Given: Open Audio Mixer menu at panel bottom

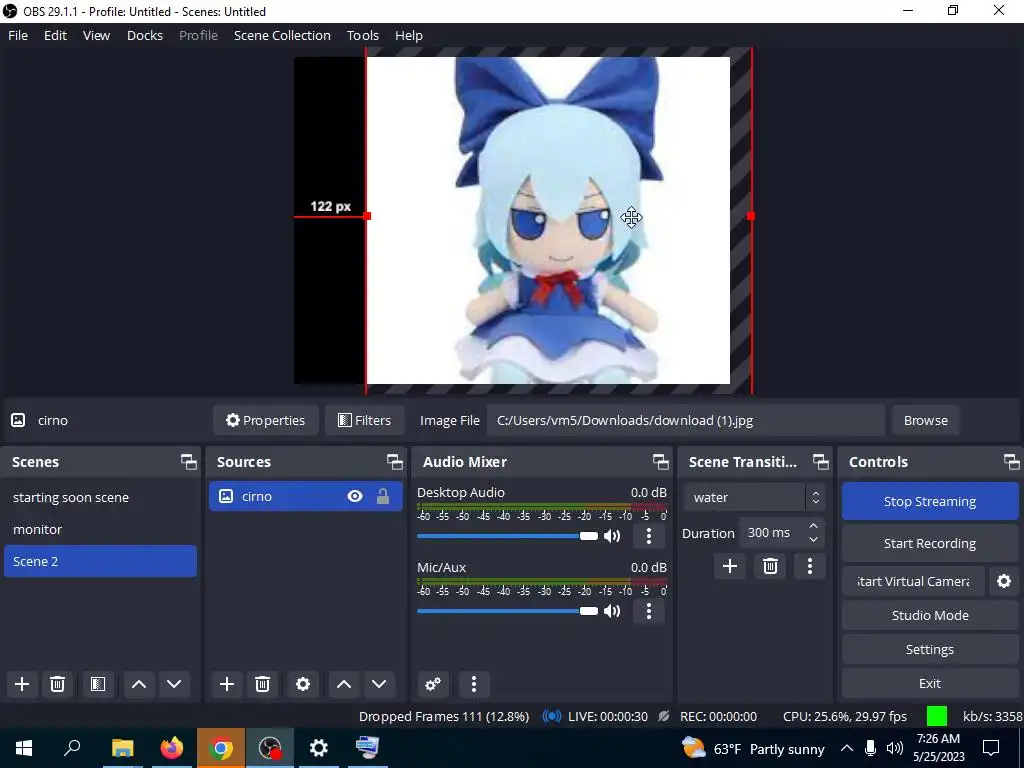Looking at the screenshot, I should coord(474,684).
